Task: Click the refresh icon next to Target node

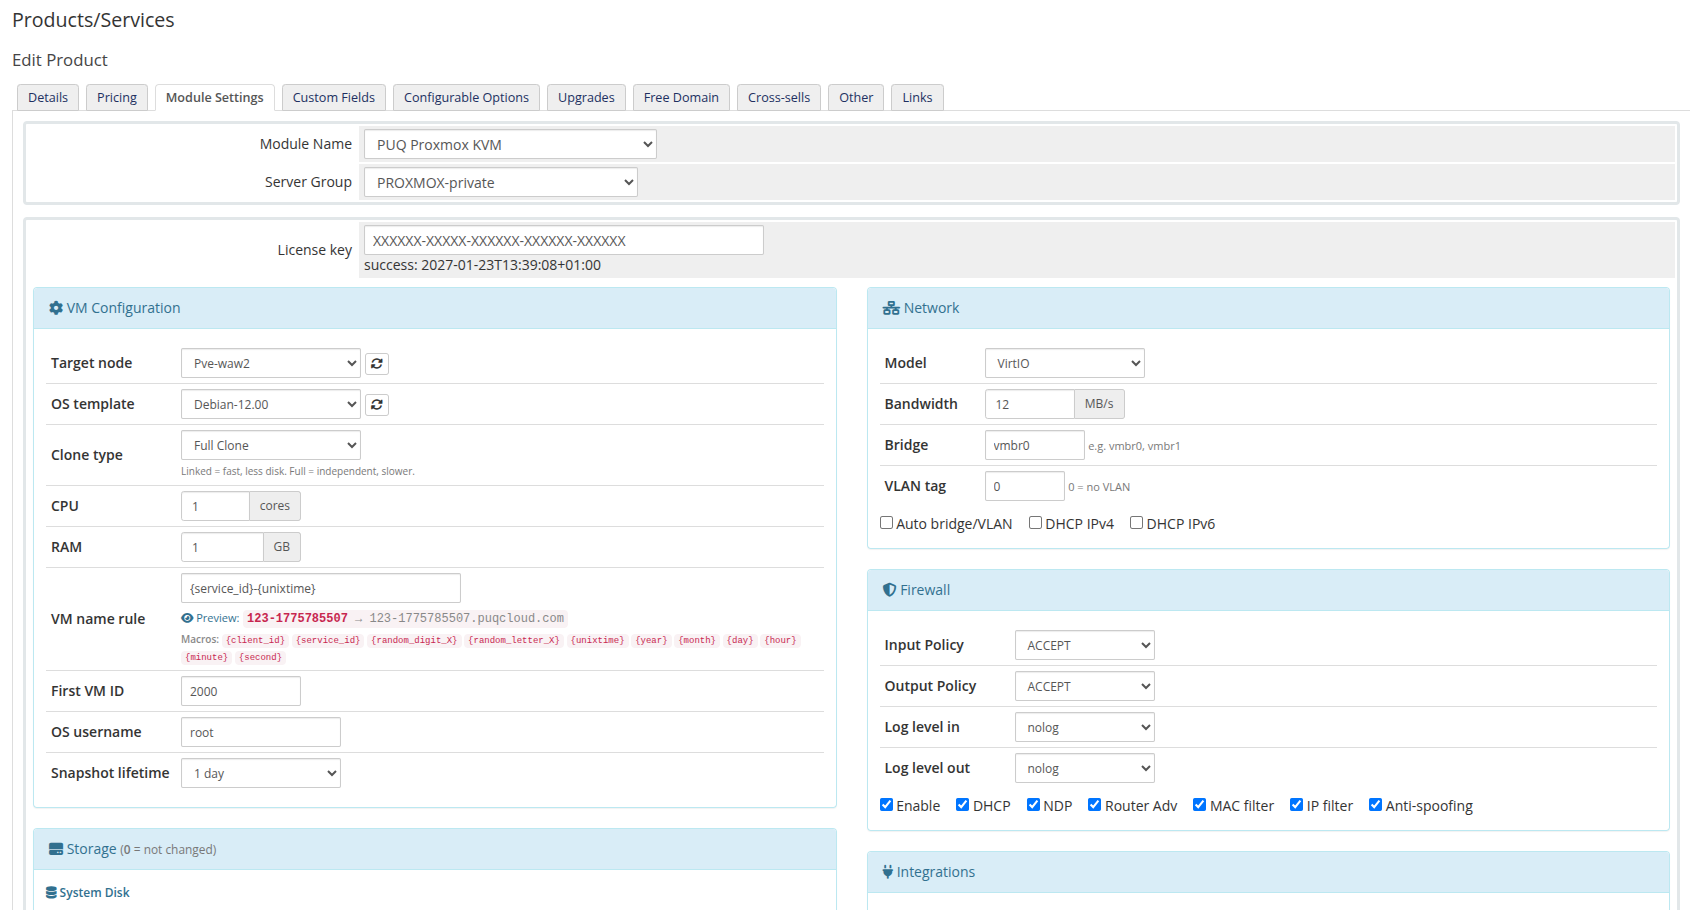Action: click(377, 363)
